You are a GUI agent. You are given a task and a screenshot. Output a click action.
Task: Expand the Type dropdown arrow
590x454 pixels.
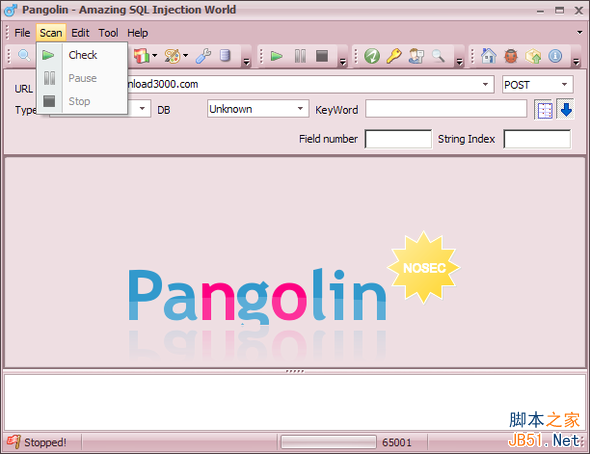(x=142, y=109)
